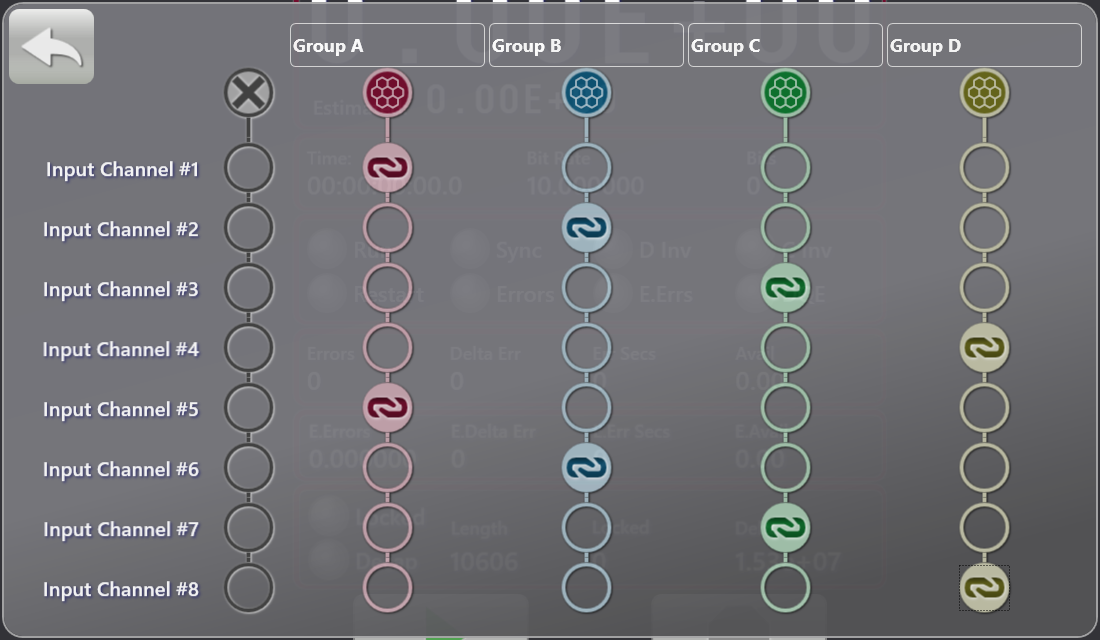1100x640 pixels.
Task: Unlink Input Channel #1 from Group A
Action: [x=388, y=168]
